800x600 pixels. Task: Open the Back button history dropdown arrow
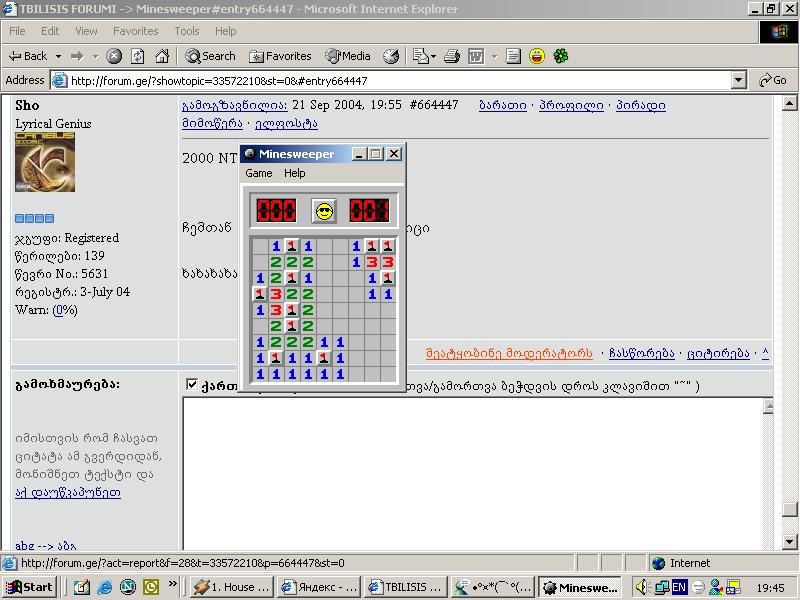pyautogui.click(x=59, y=56)
